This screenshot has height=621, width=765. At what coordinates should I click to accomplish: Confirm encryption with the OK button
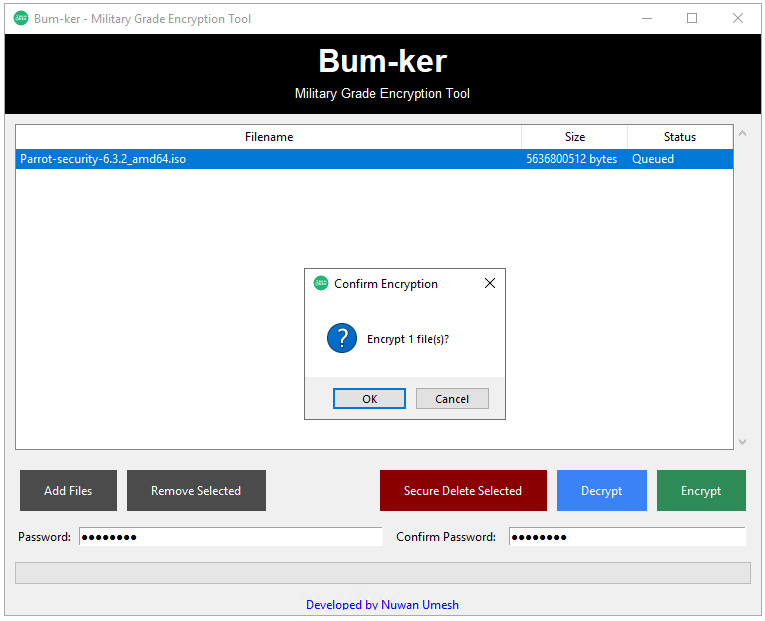tap(369, 399)
